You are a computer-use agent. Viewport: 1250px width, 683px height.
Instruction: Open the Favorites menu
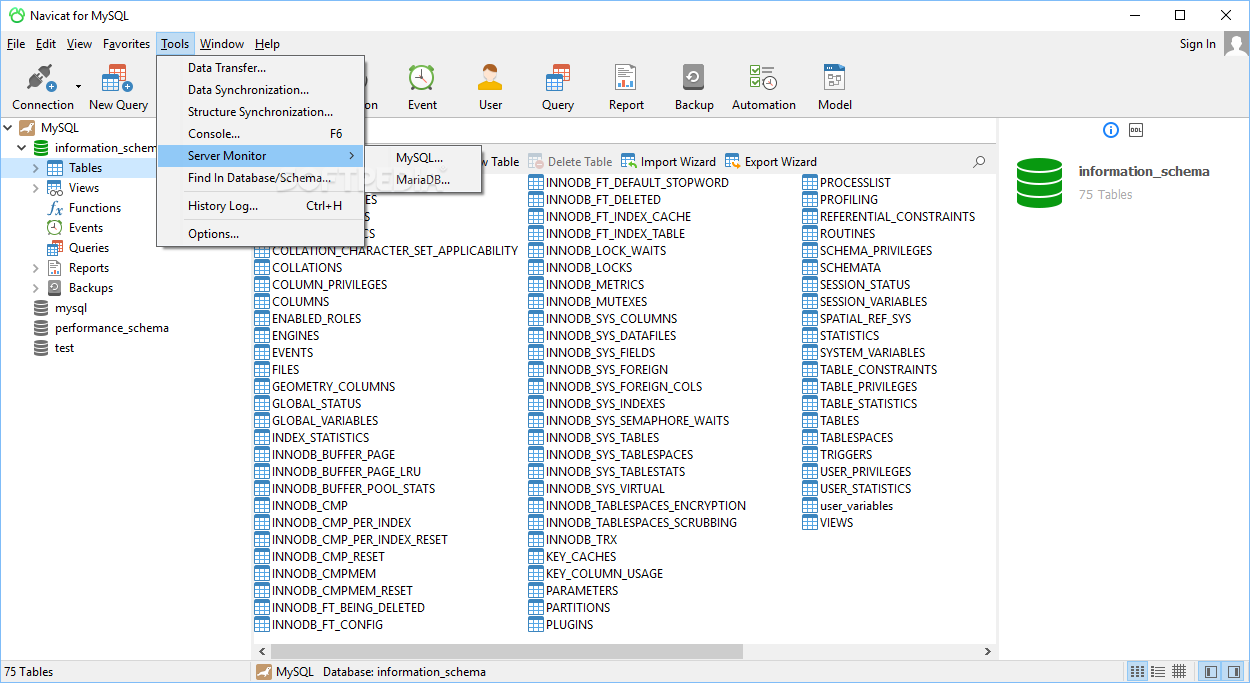(x=127, y=44)
